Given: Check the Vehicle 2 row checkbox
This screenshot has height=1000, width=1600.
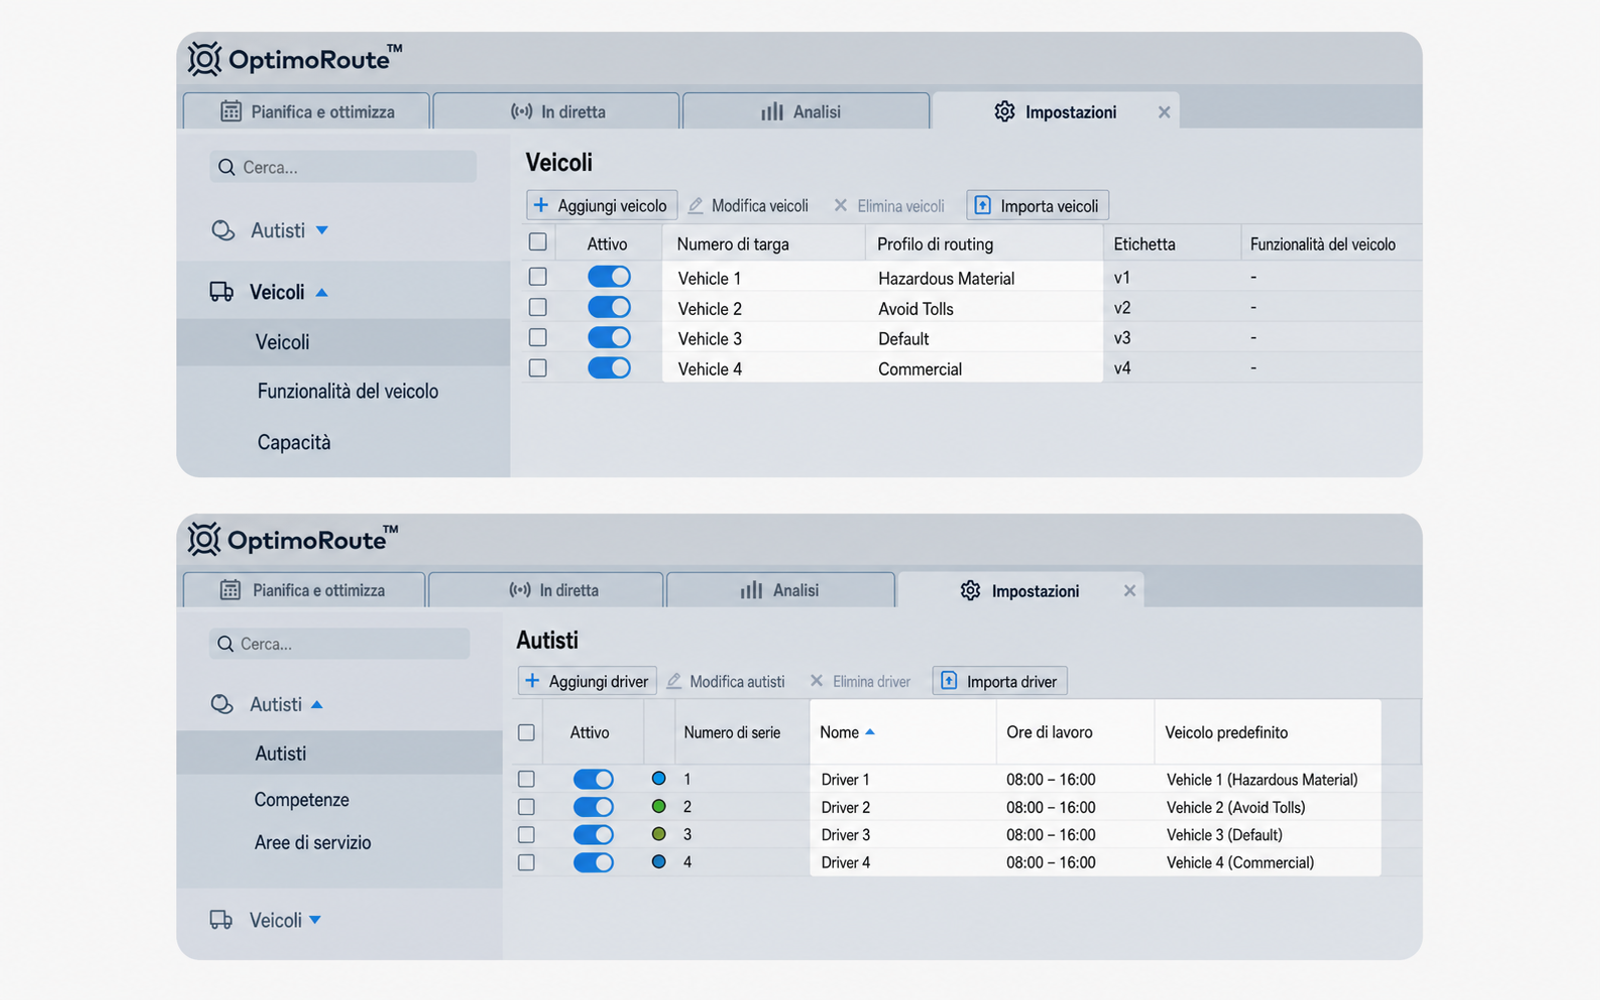Looking at the screenshot, I should [538, 307].
